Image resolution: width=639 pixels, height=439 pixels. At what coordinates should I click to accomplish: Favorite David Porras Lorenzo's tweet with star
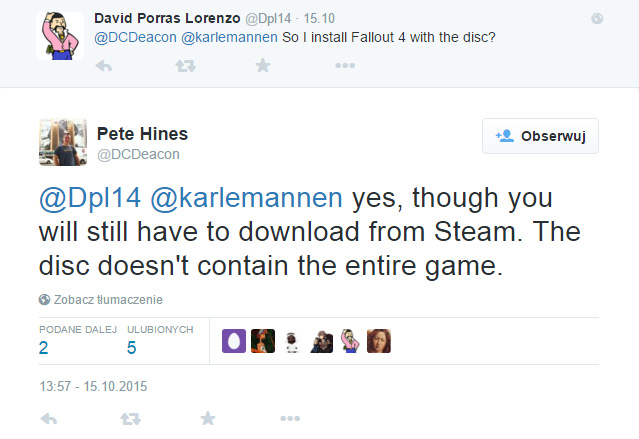click(x=263, y=66)
